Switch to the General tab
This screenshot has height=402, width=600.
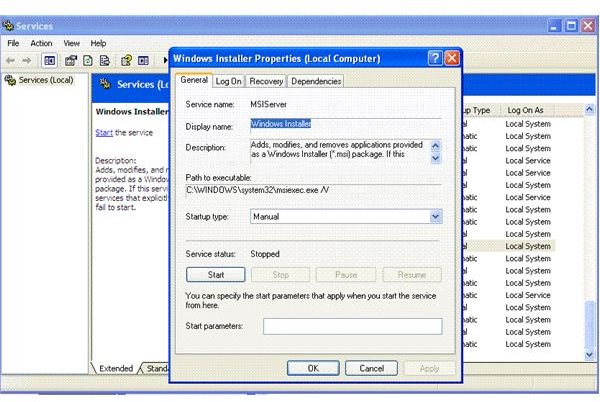(x=194, y=80)
